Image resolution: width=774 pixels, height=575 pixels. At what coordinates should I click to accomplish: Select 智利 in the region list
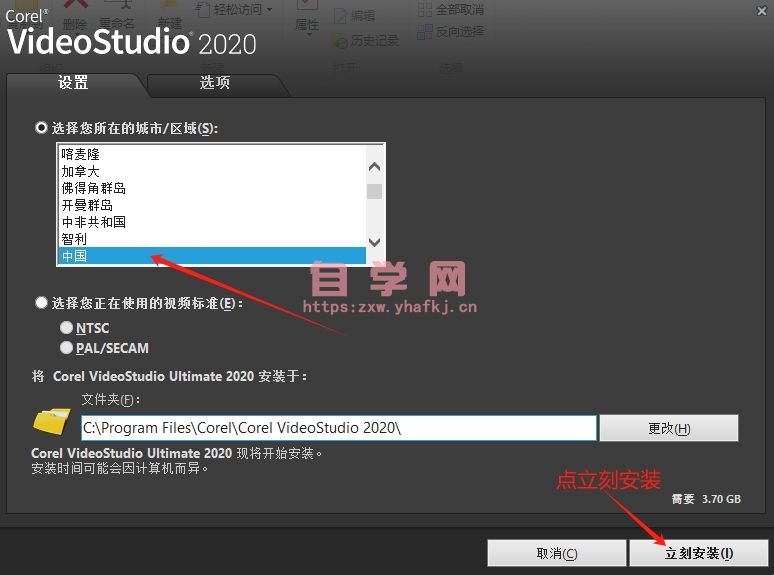pos(75,239)
